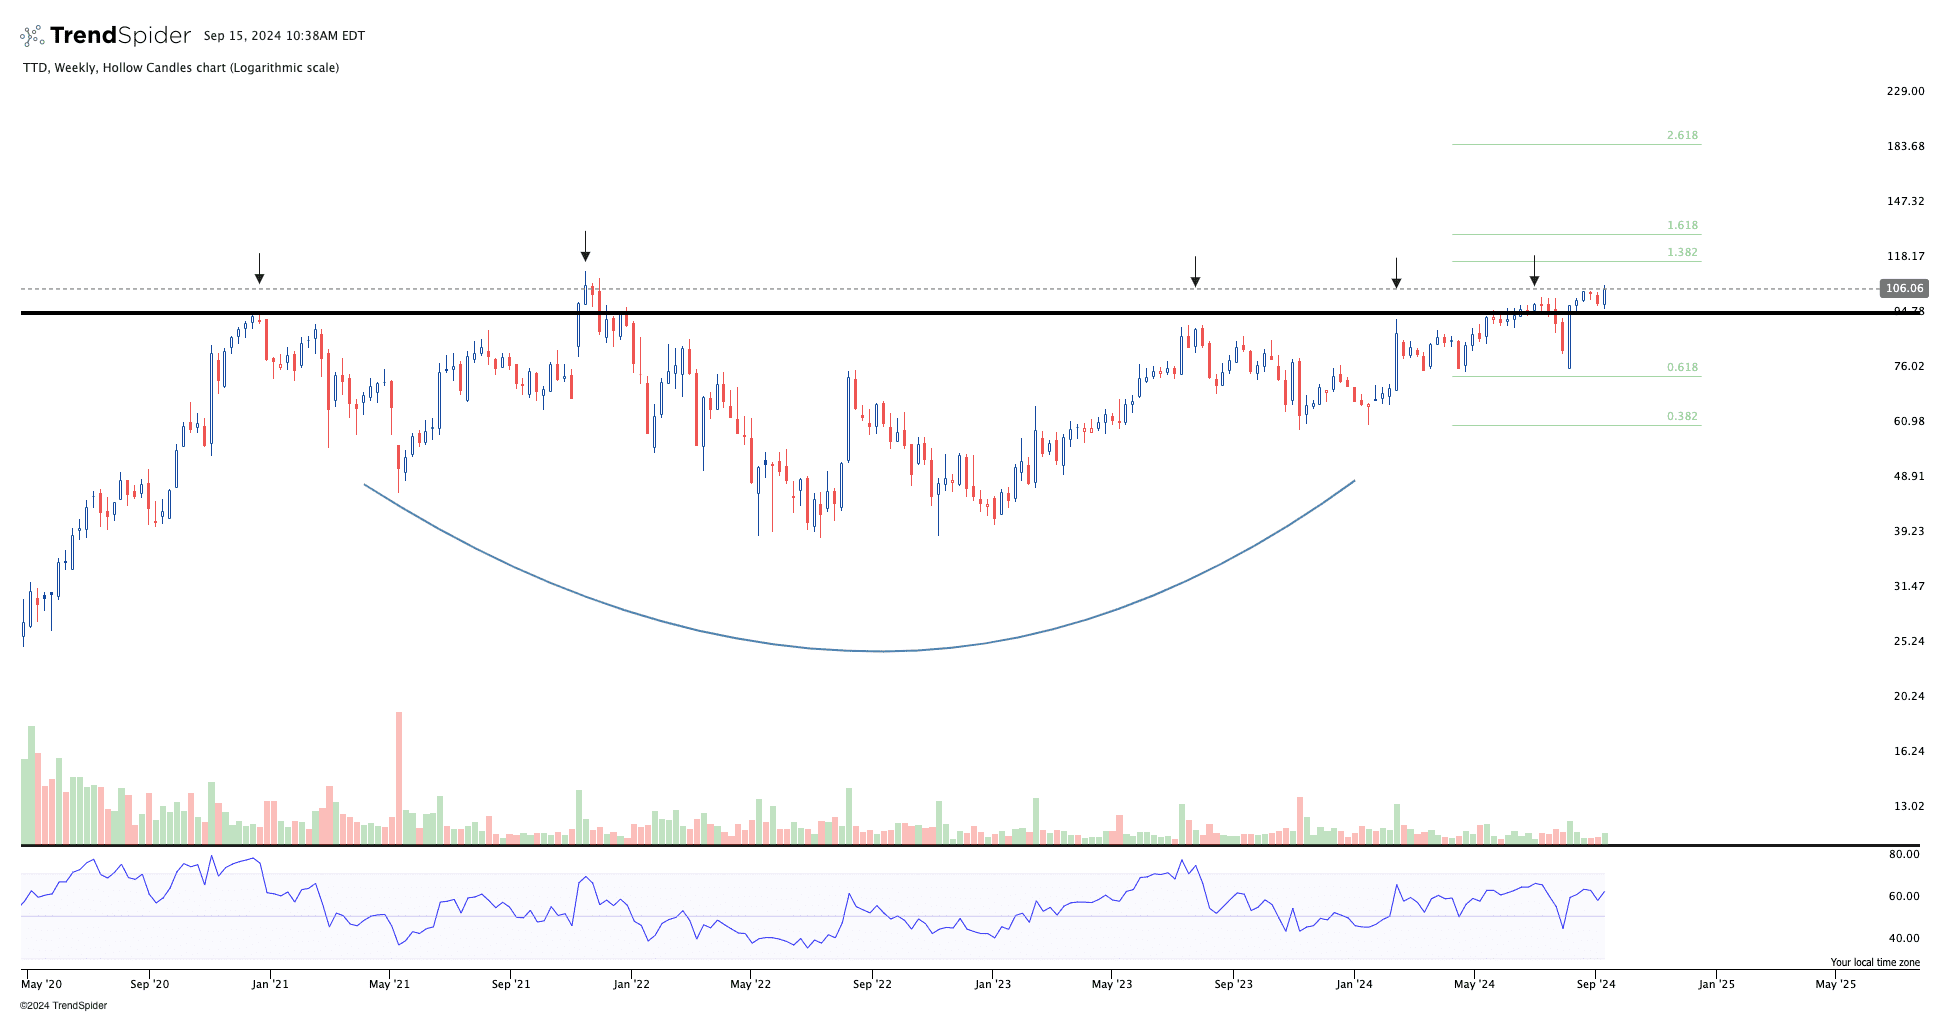Click the chart title starting with TTD, Weekly
This screenshot has width=1950, height=1015.
point(181,68)
